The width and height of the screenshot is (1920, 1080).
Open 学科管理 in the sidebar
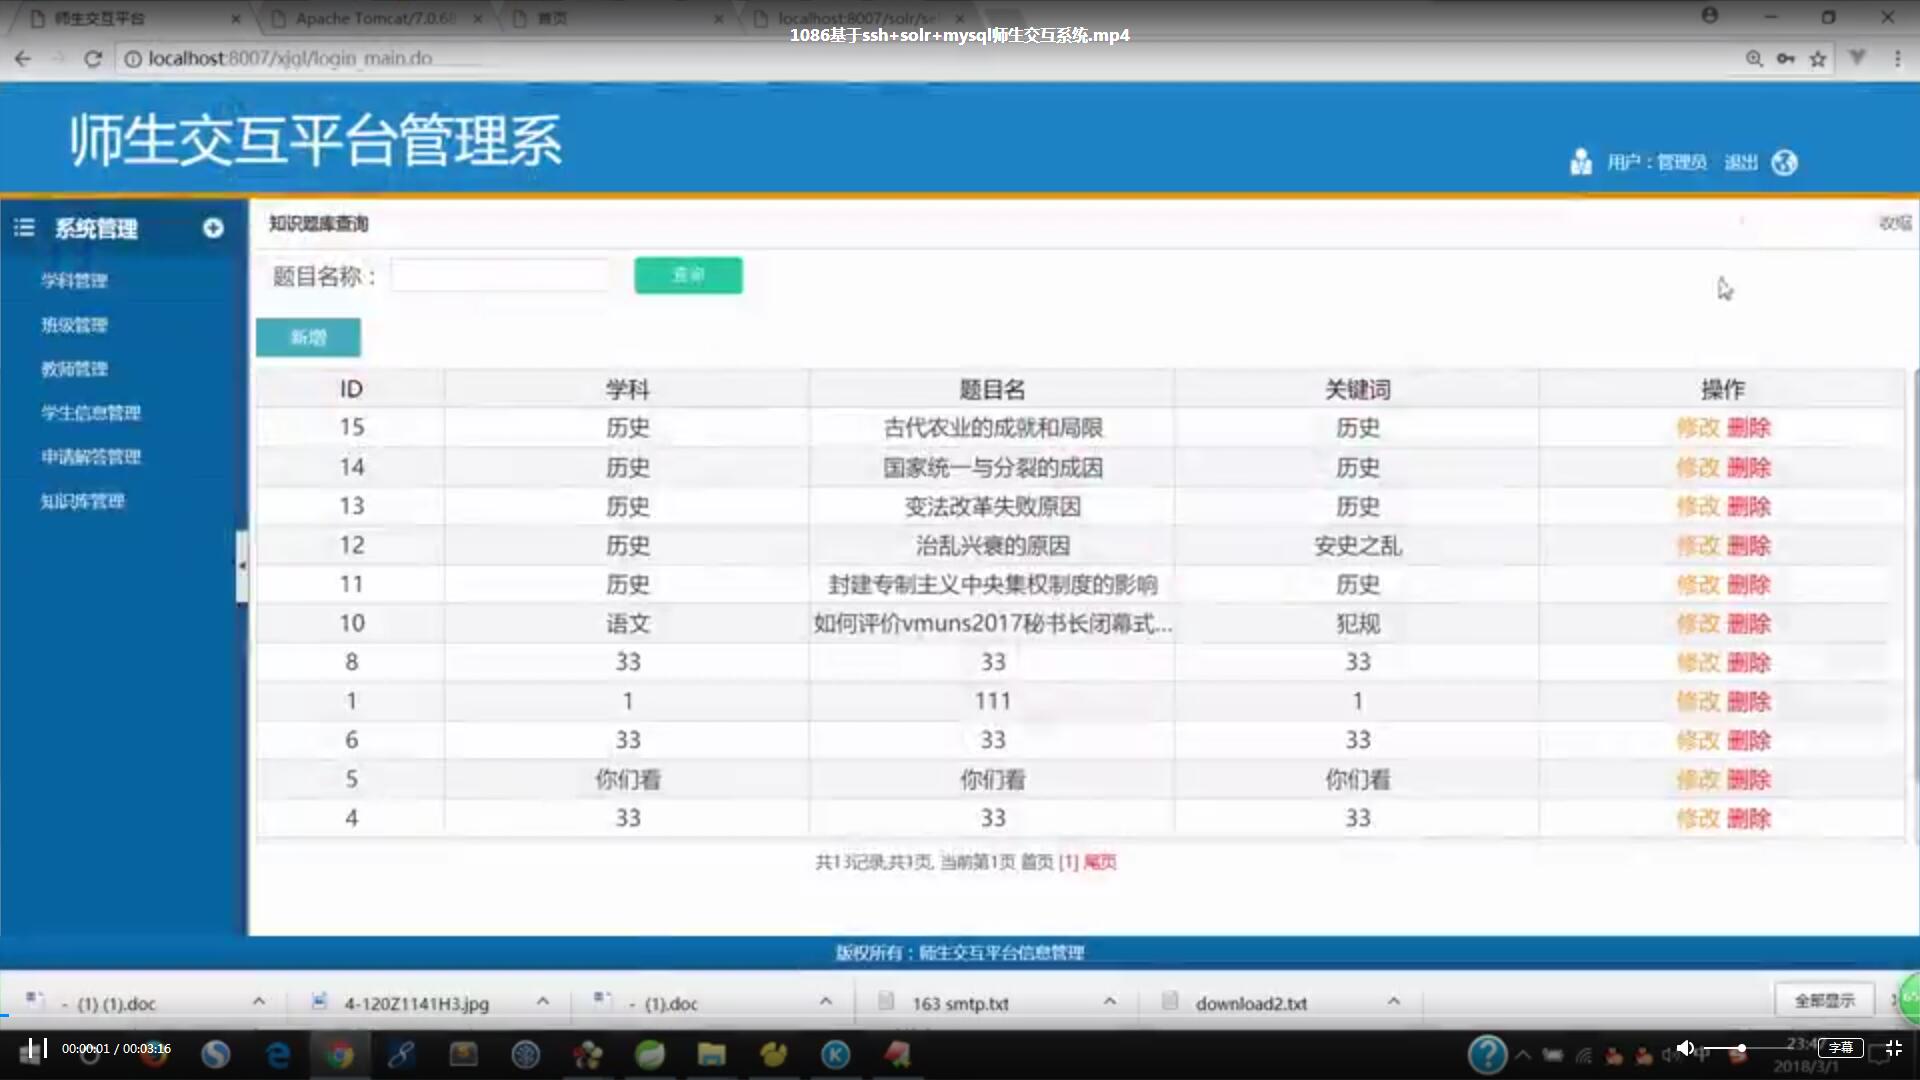(x=74, y=281)
